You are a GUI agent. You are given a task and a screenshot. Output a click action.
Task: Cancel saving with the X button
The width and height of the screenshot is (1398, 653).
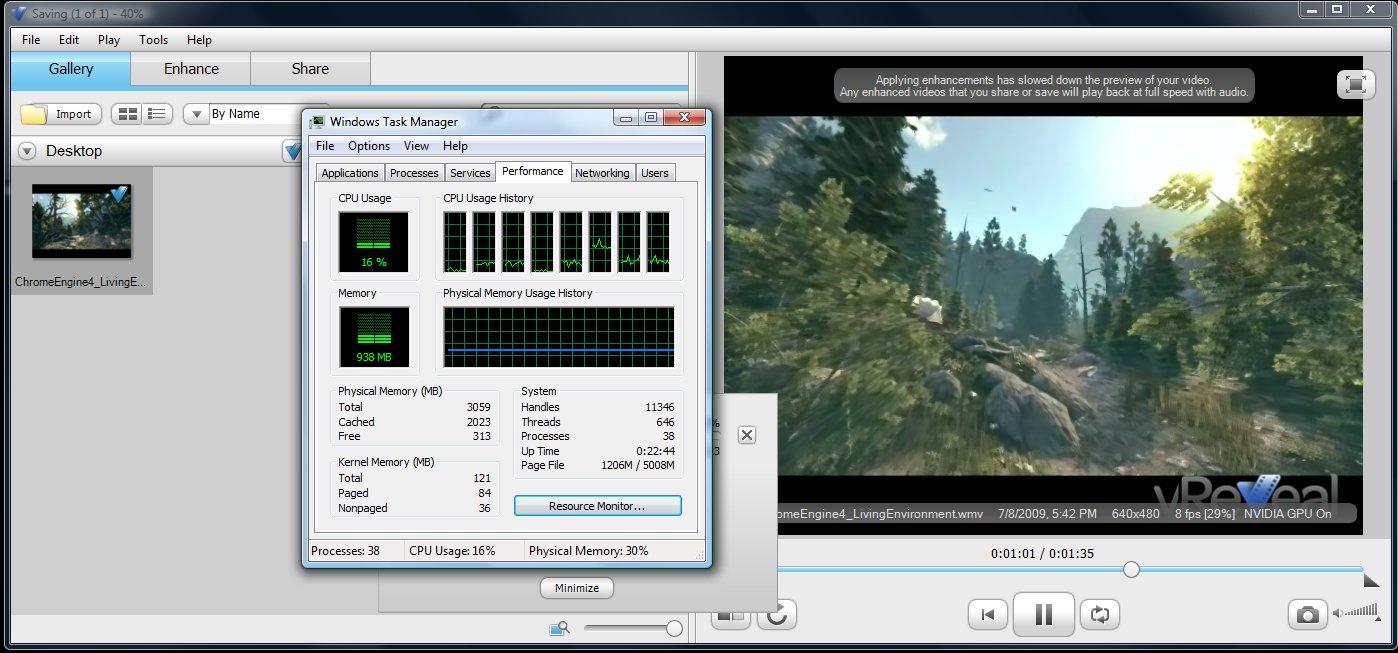[x=747, y=435]
